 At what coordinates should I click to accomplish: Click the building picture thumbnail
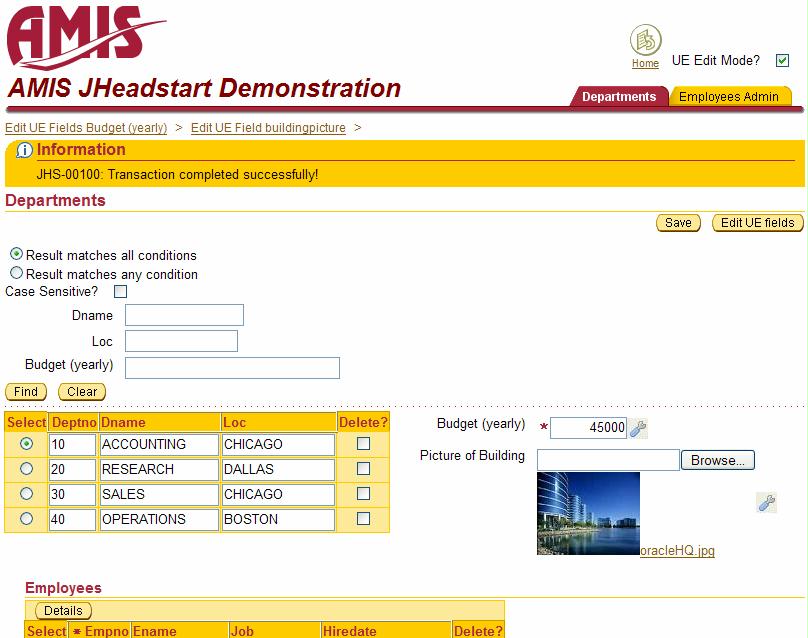(588, 513)
